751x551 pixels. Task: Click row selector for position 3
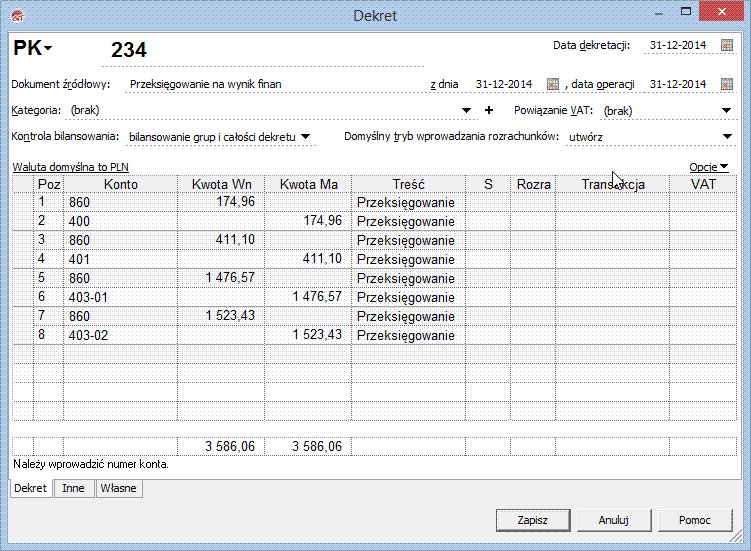click(x=23, y=240)
